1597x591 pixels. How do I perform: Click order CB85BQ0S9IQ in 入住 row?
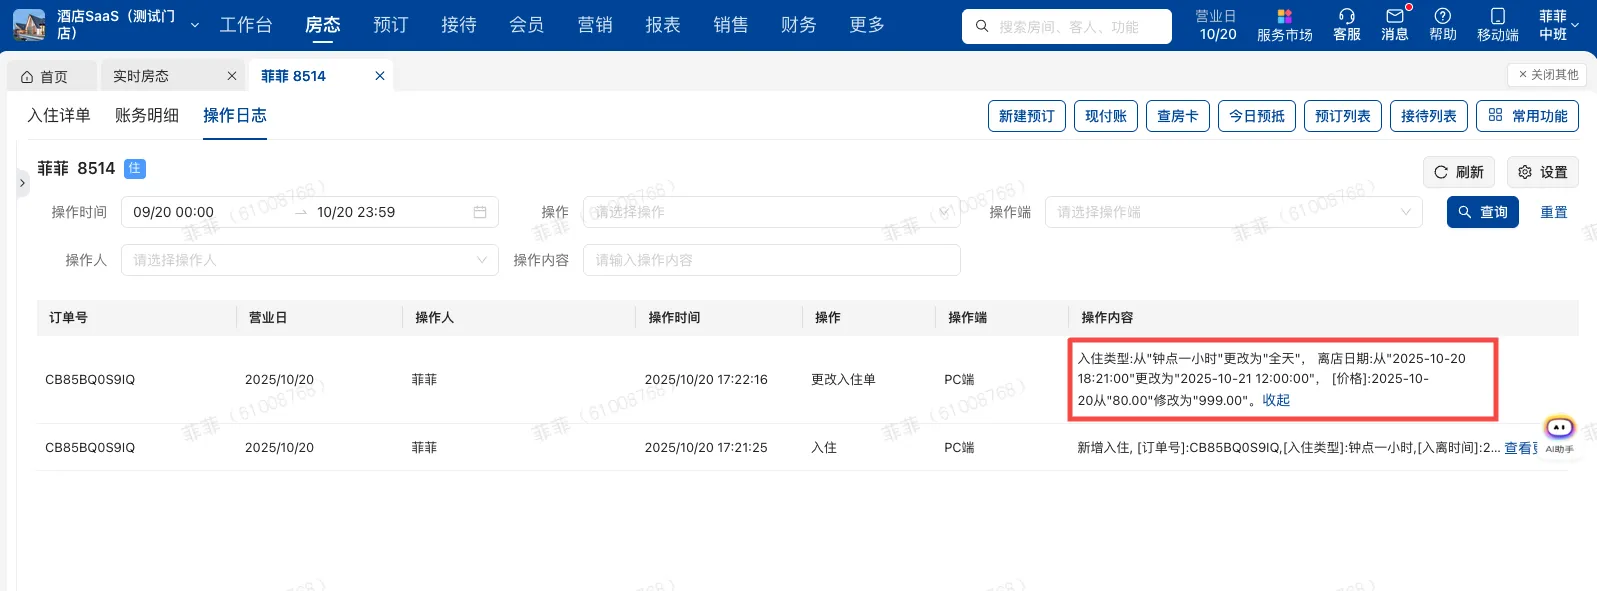(90, 448)
